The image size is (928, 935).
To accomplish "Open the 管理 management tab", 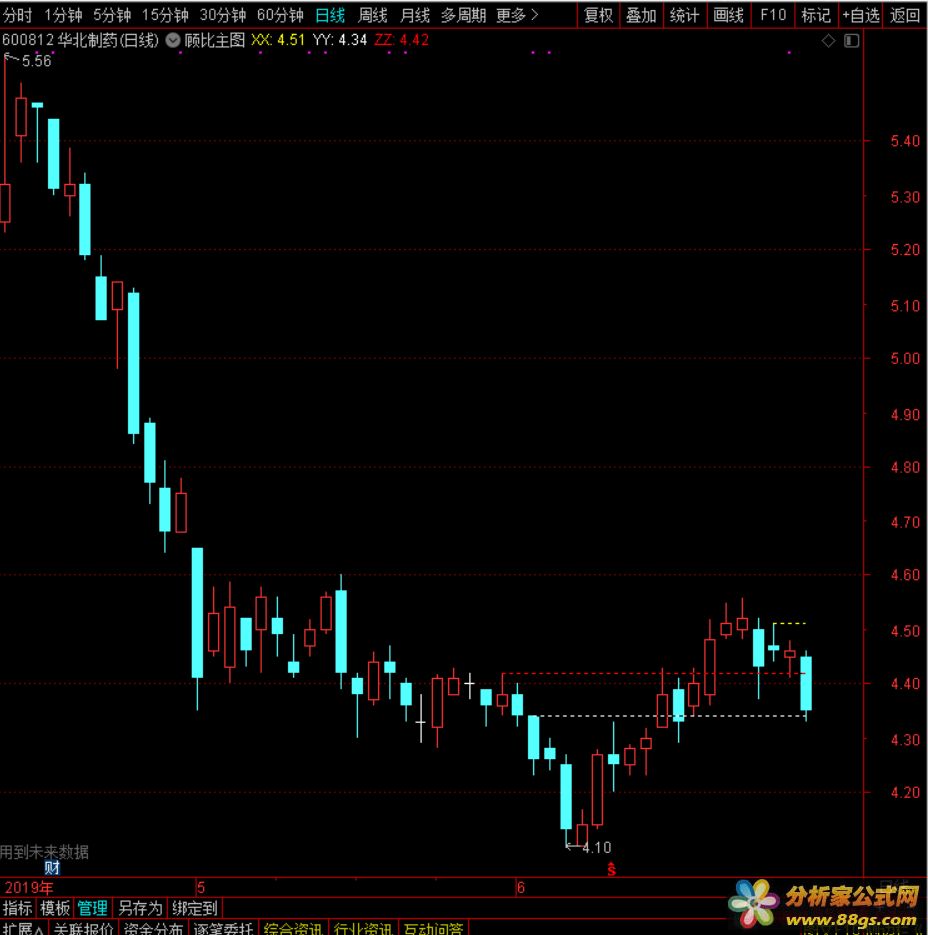I will [92, 908].
